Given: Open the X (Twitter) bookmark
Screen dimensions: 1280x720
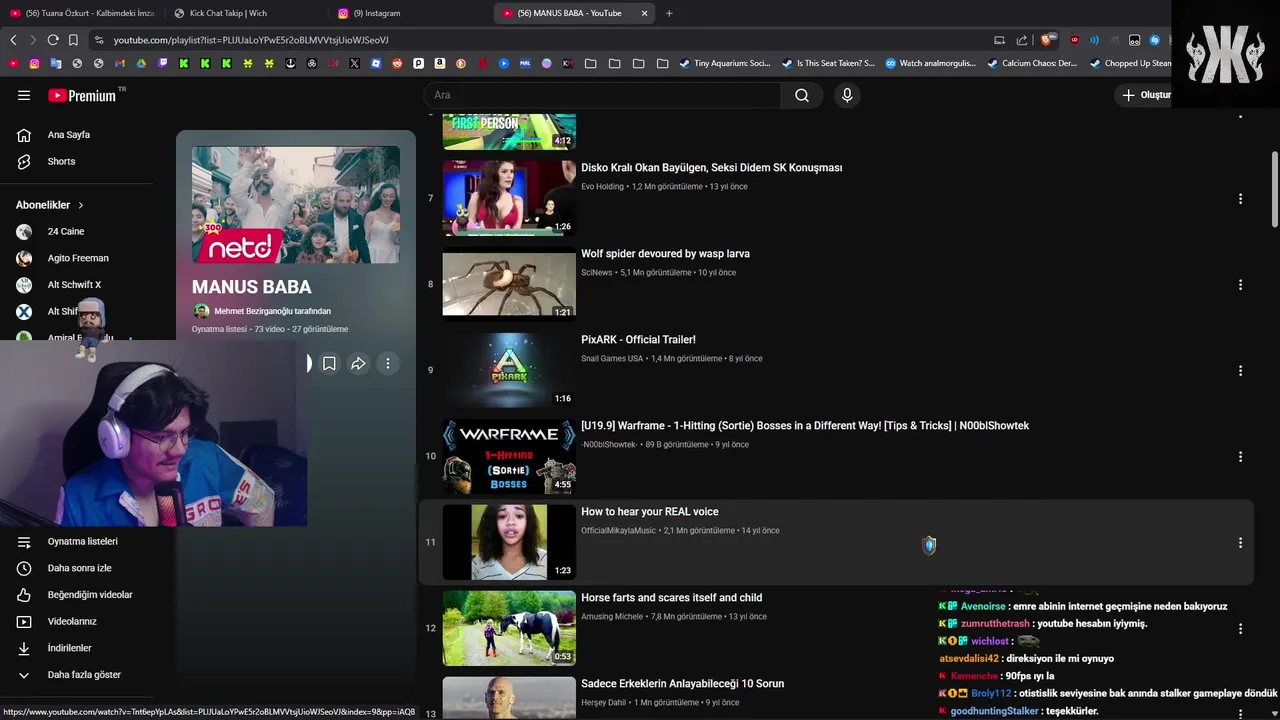Looking at the screenshot, I should [354, 63].
